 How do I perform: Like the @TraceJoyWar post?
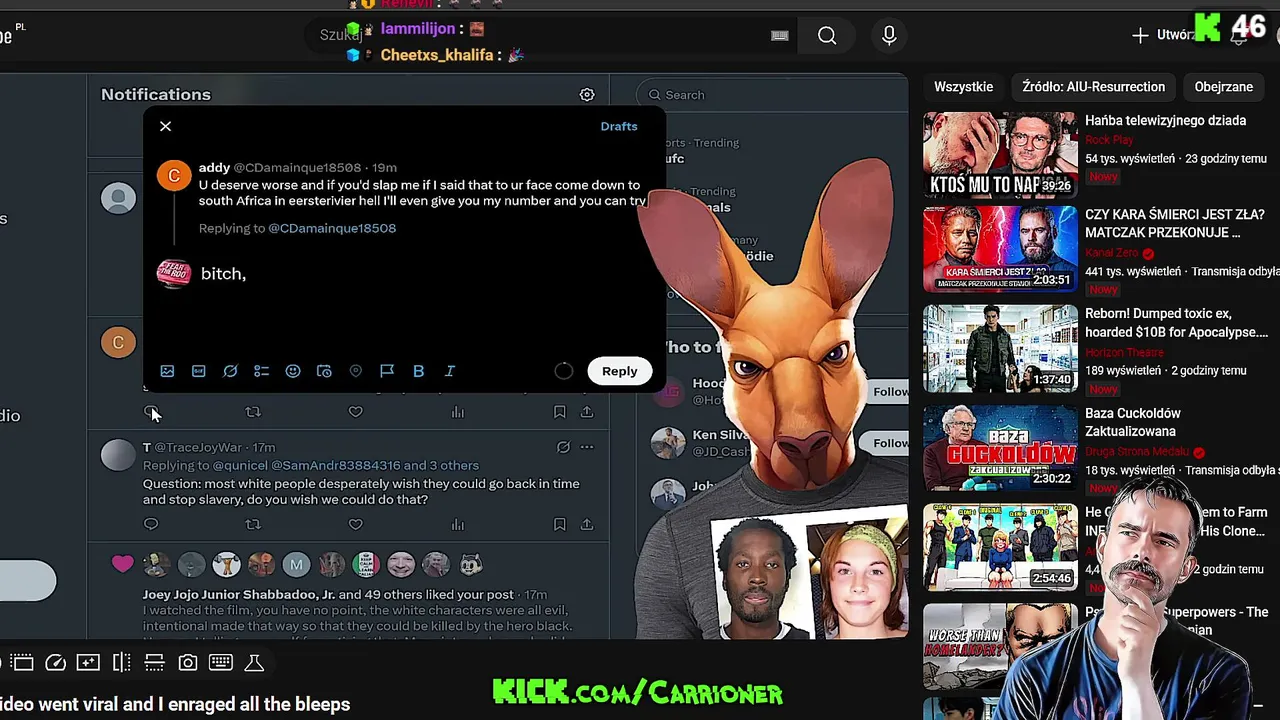click(356, 524)
